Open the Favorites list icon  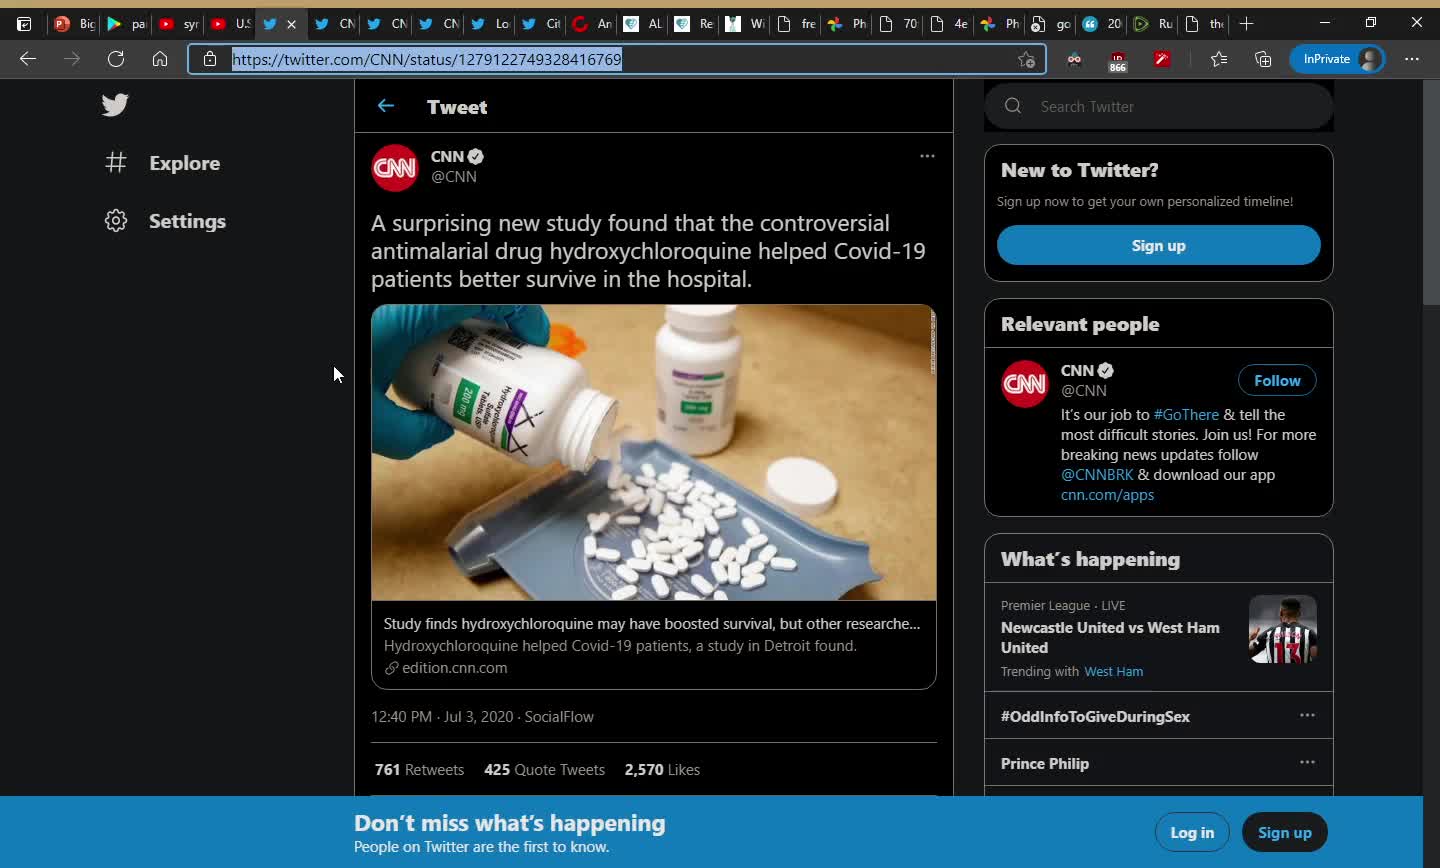[x=1218, y=59]
